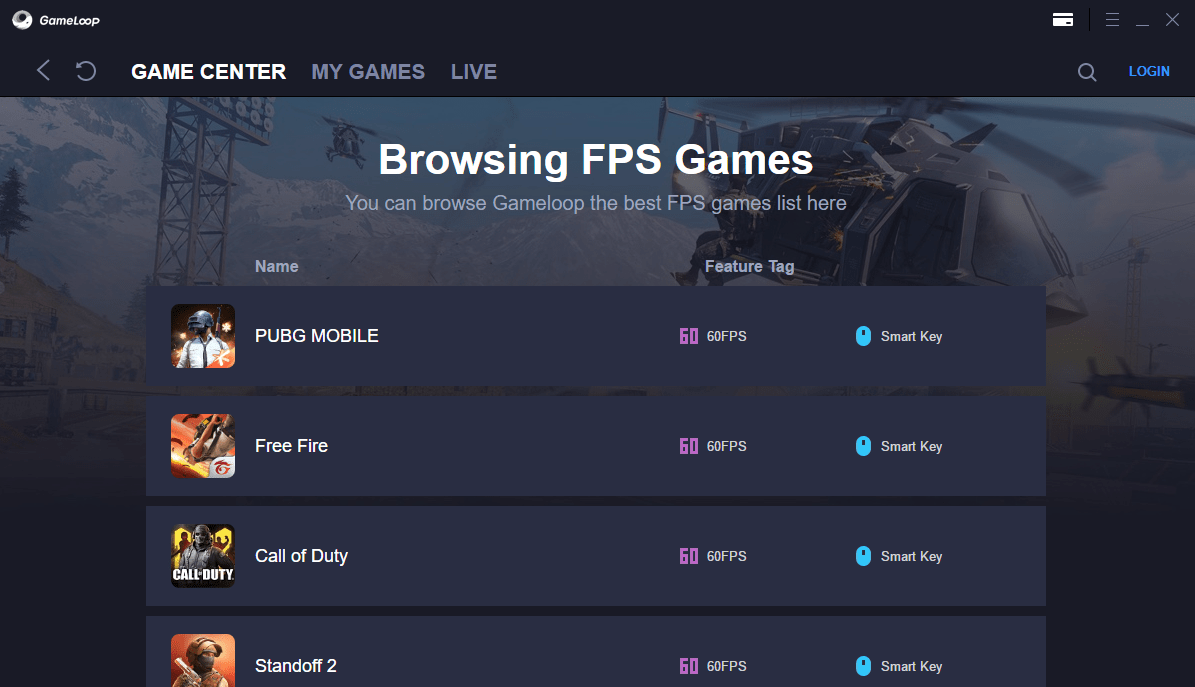Viewport: 1195px width, 687px height.
Task: Click the Browsing FPS Games heading
Action: point(596,160)
